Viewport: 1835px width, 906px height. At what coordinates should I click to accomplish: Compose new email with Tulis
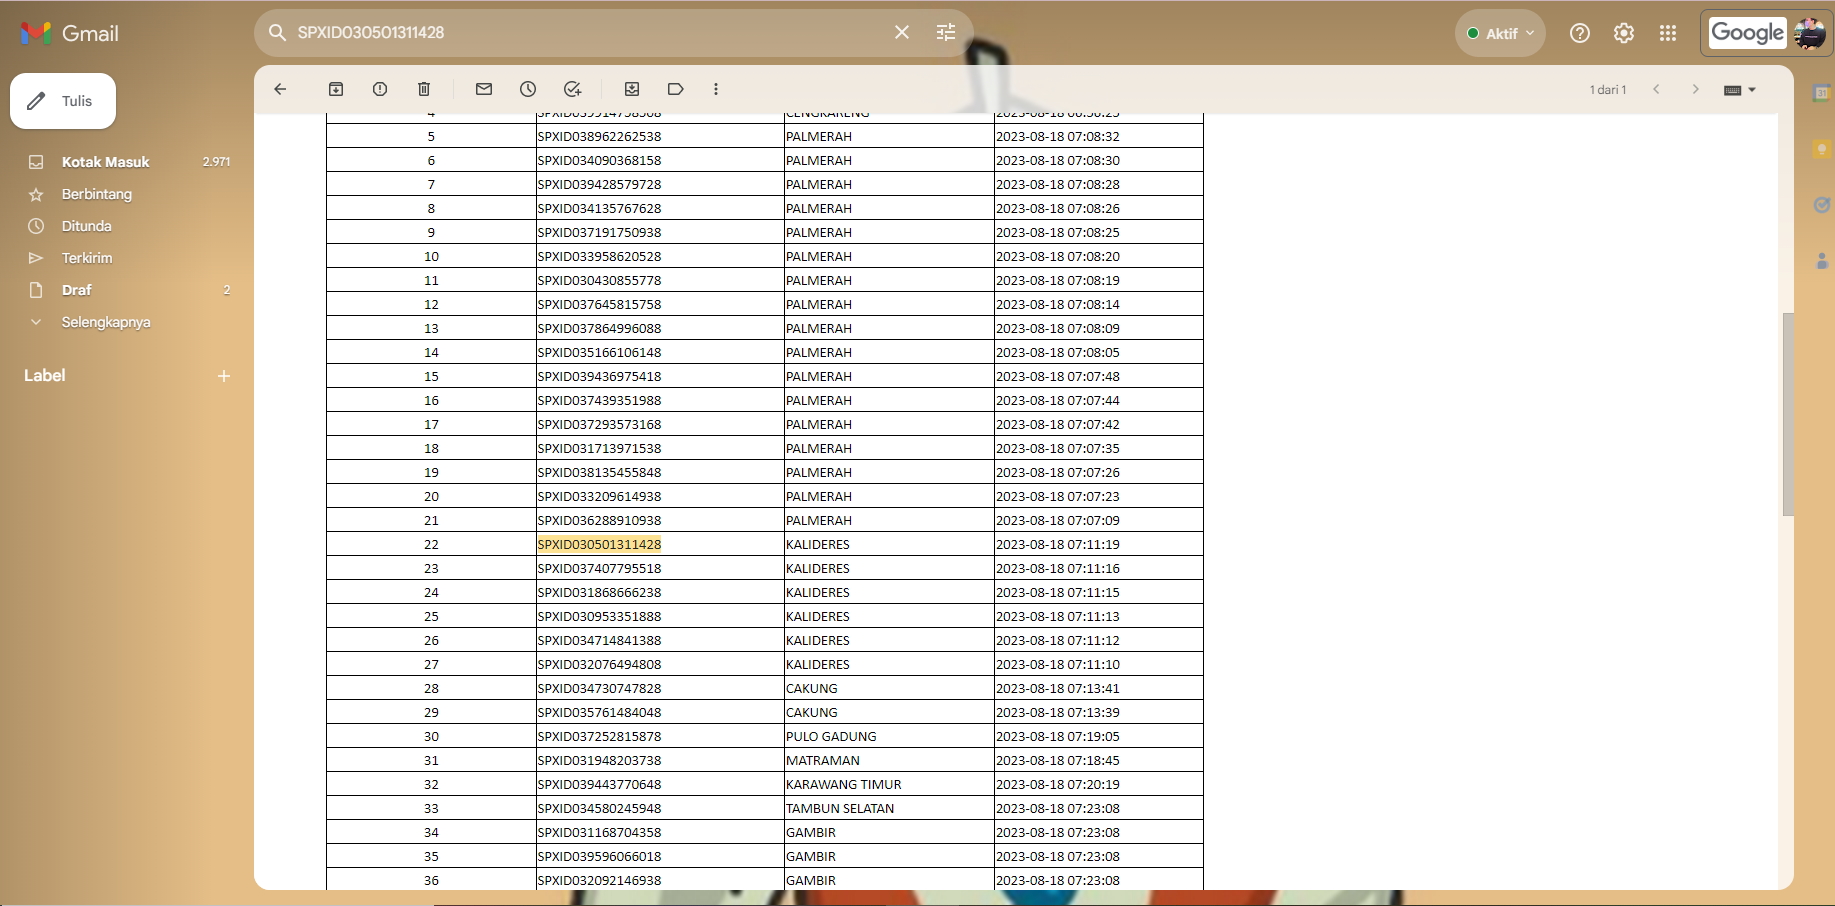(63, 101)
